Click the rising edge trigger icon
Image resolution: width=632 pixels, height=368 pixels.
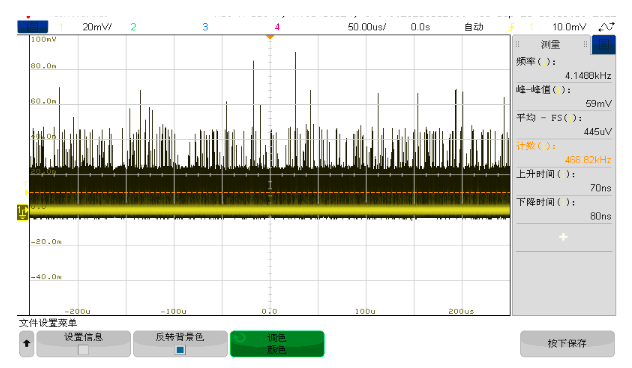click(x=511, y=27)
